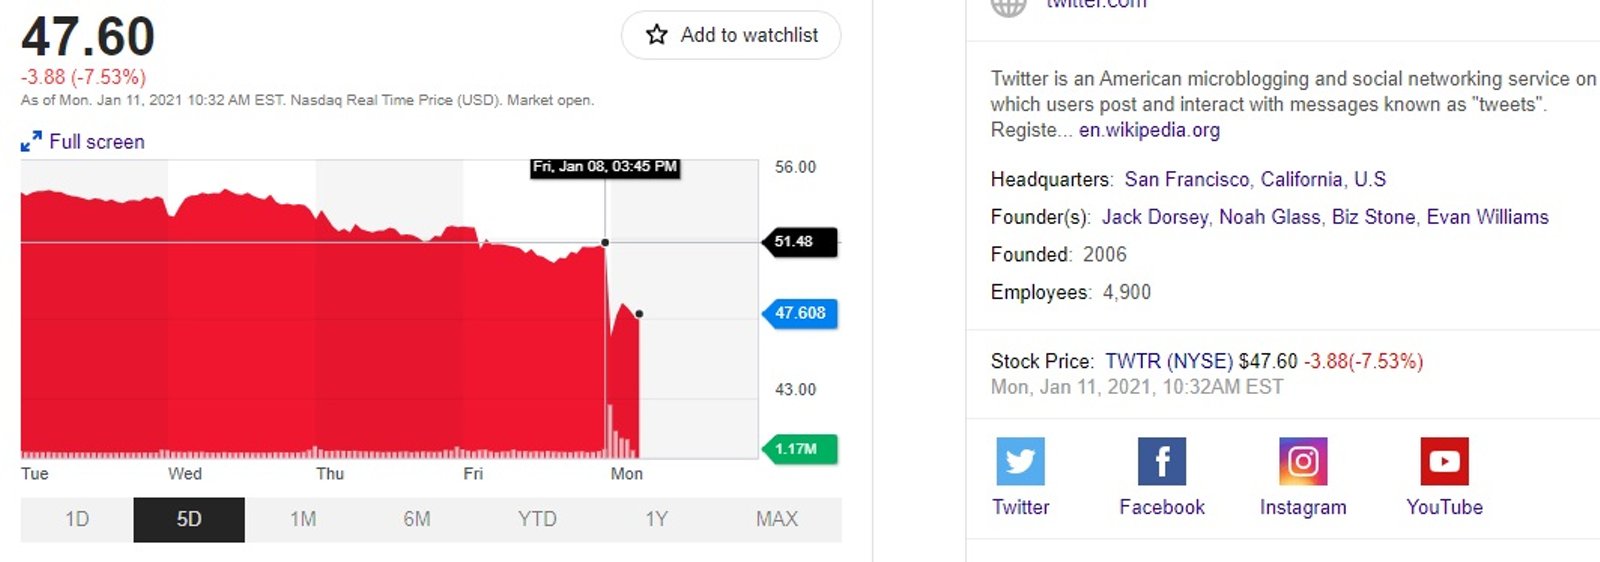The height and width of the screenshot is (562, 1600).
Task: Open the en.wikipedia.org link
Action: 1149,130
